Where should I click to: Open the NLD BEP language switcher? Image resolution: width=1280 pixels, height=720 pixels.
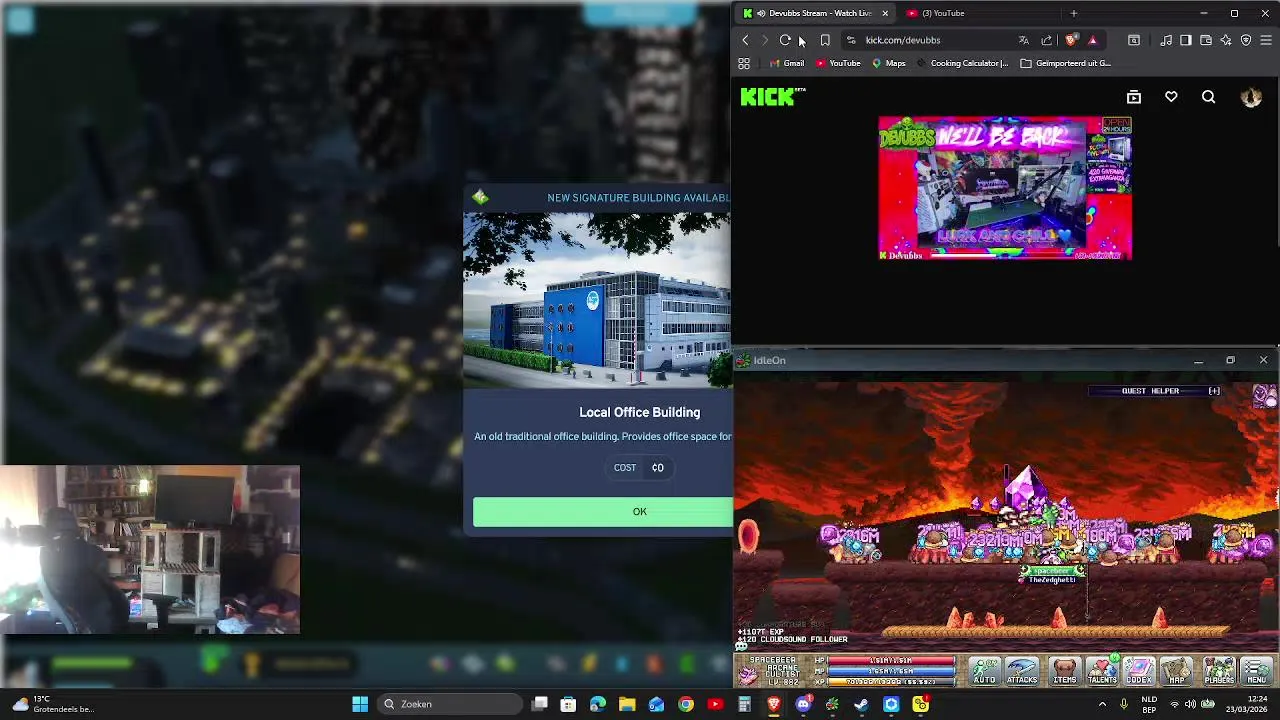1150,704
